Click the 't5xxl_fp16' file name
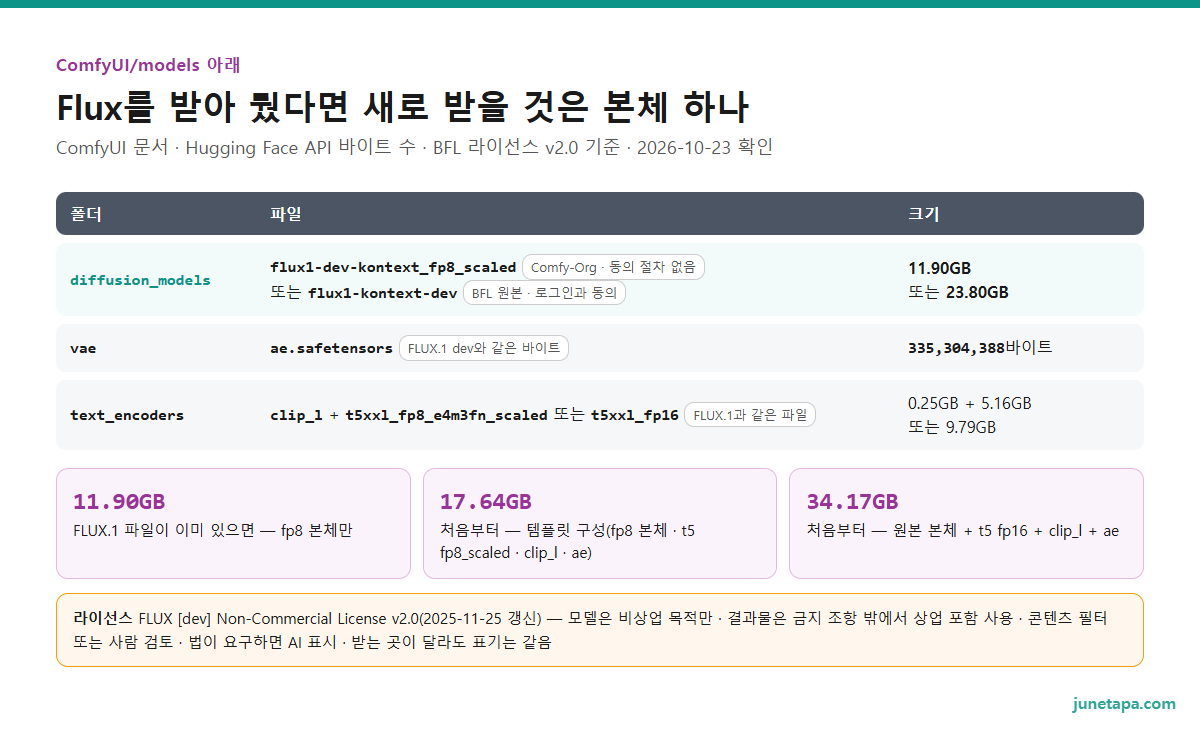Screen dimensions: 1200x731 click(635, 414)
